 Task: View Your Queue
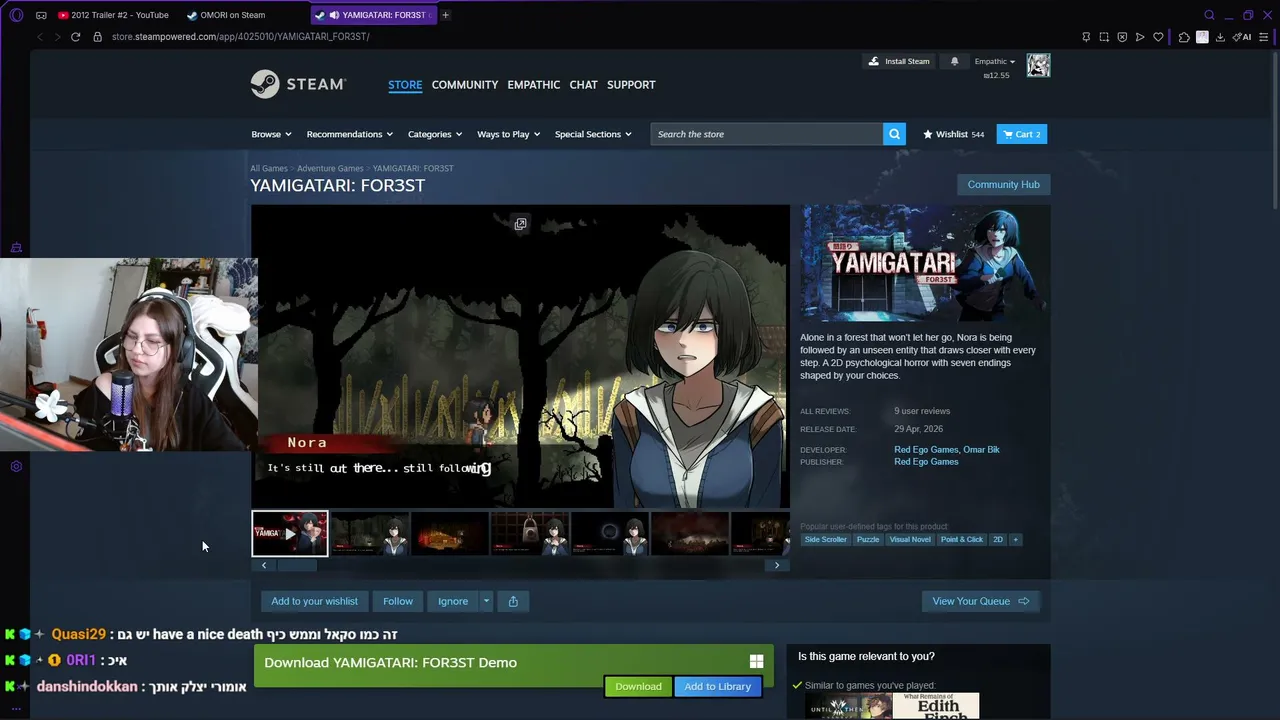(980, 601)
